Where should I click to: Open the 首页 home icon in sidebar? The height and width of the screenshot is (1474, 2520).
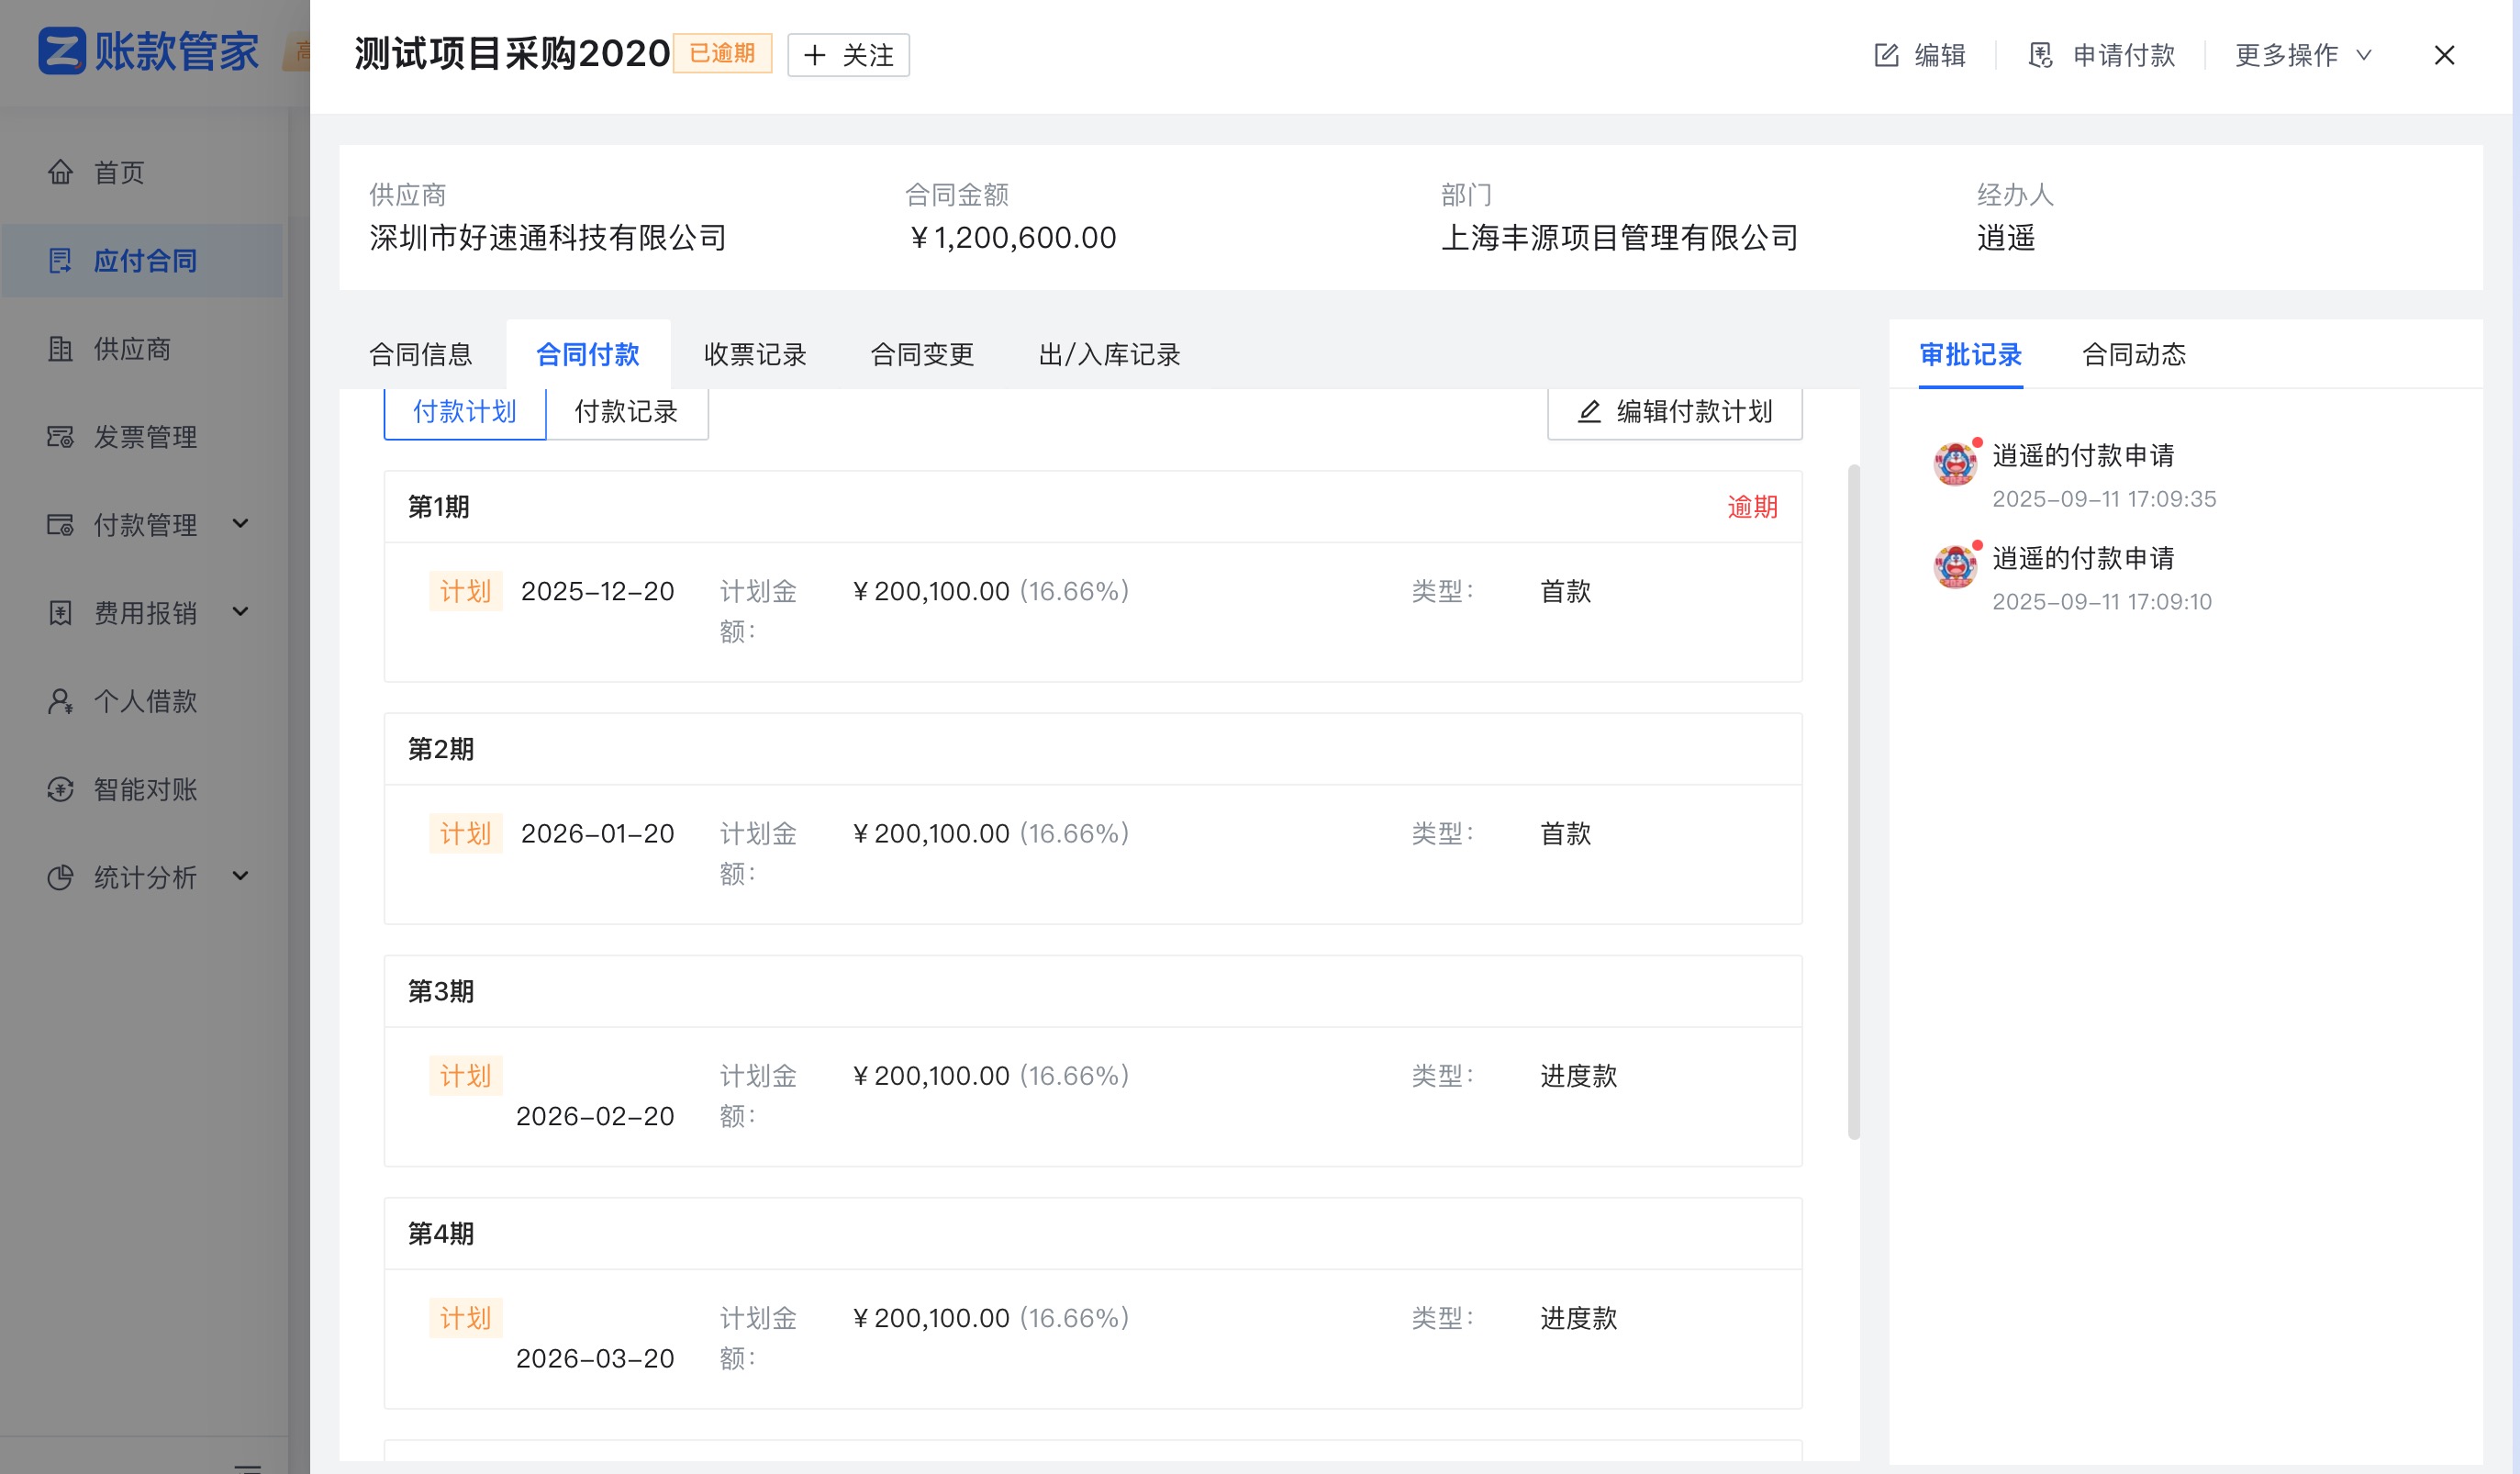click(60, 172)
